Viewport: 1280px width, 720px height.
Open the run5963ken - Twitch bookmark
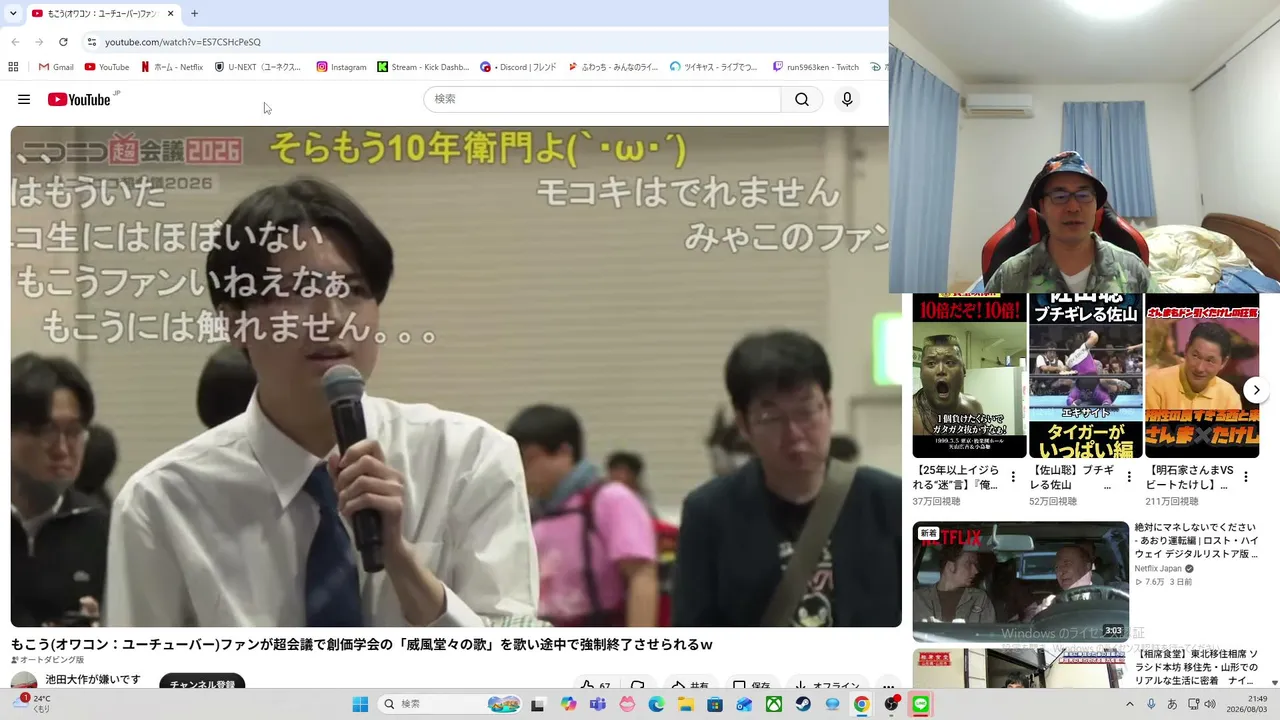[816, 67]
